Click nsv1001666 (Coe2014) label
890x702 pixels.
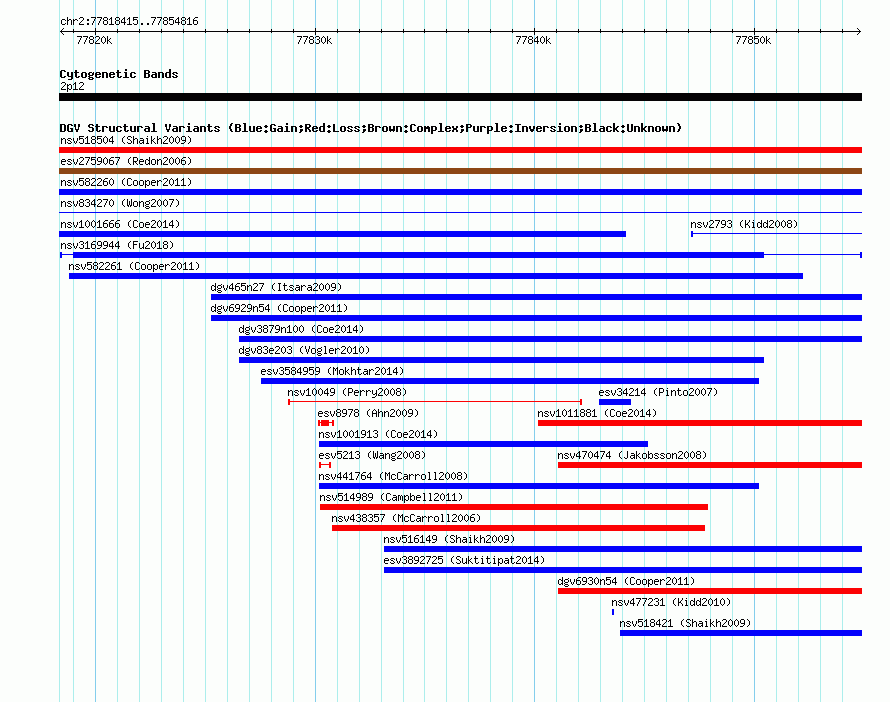tap(120, 224)
